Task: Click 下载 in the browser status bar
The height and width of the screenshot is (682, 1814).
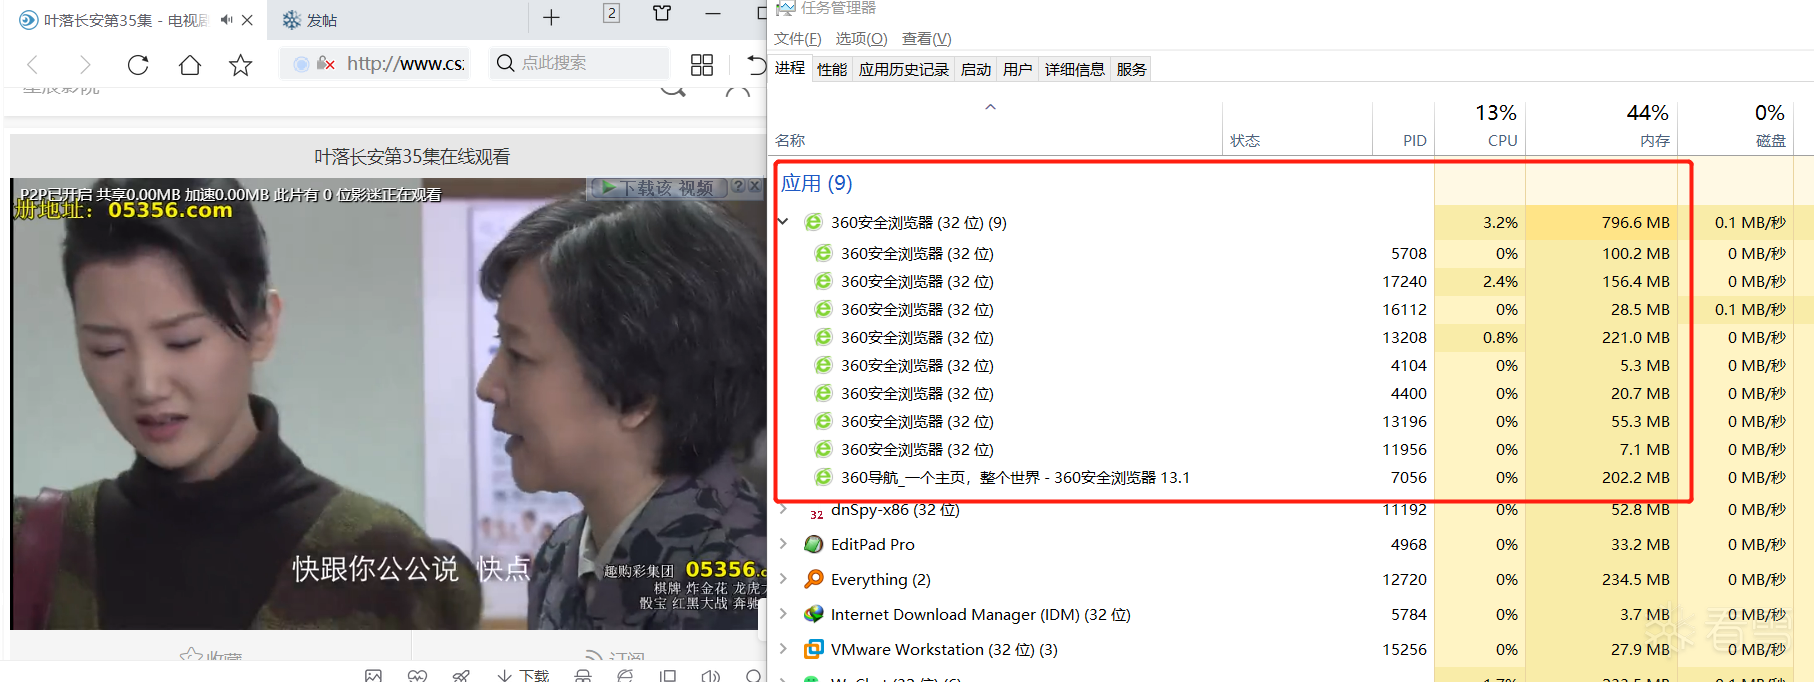Action: tap(523, 676)
